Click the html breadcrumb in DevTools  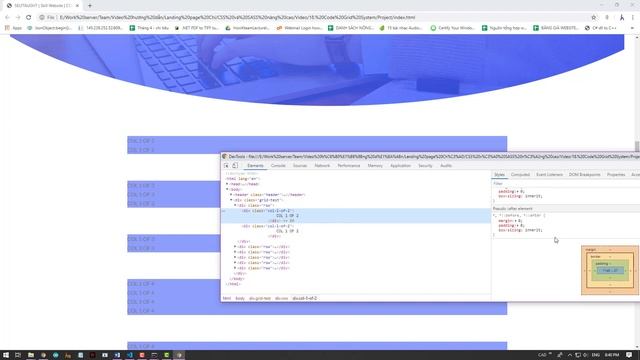[x=227, y=298]
